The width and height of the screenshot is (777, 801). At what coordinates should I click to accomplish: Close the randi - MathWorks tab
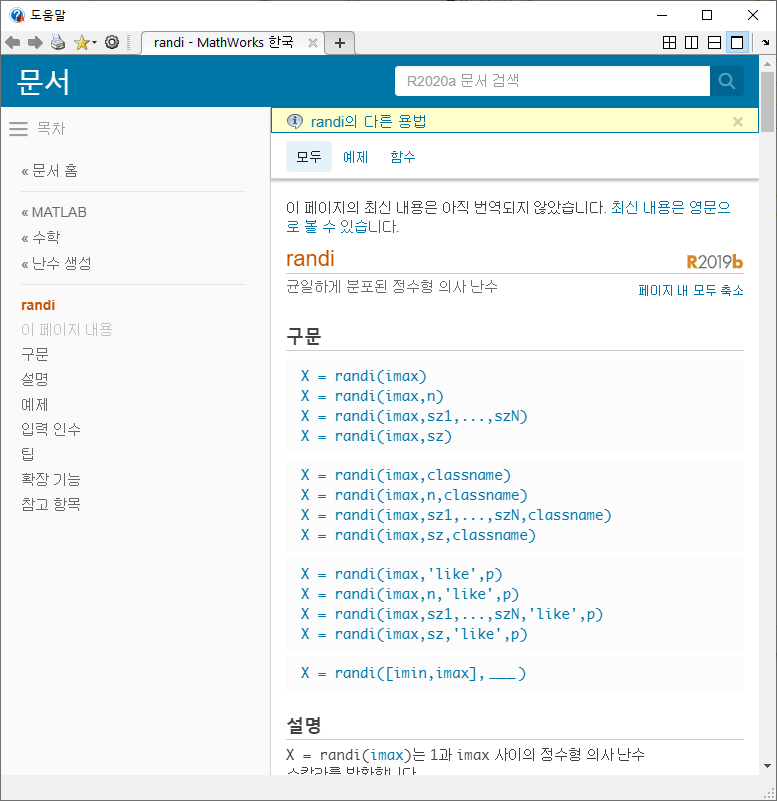313,43
